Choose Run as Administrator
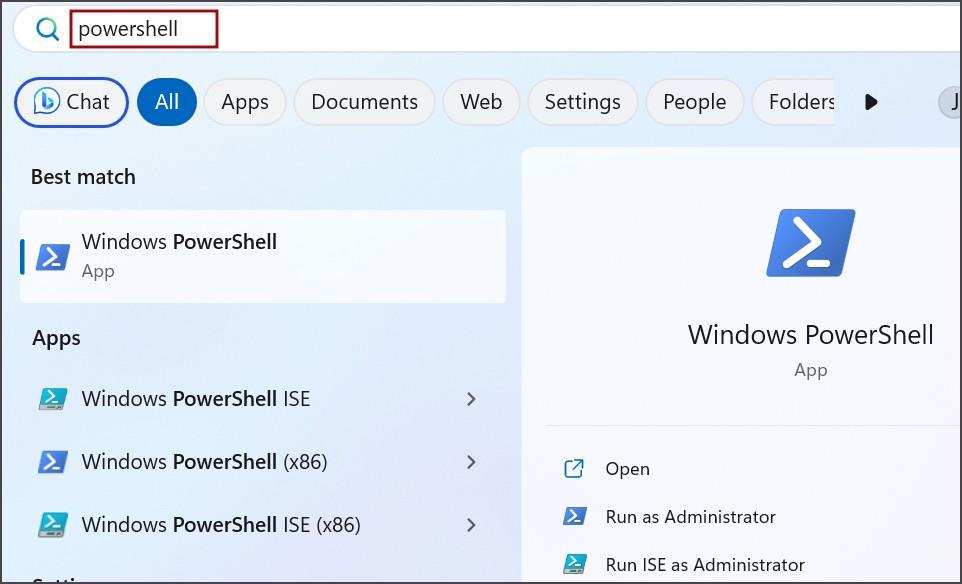Image resolution: width=962 pixels, height=584 pixels. click(x=690, y=517)
